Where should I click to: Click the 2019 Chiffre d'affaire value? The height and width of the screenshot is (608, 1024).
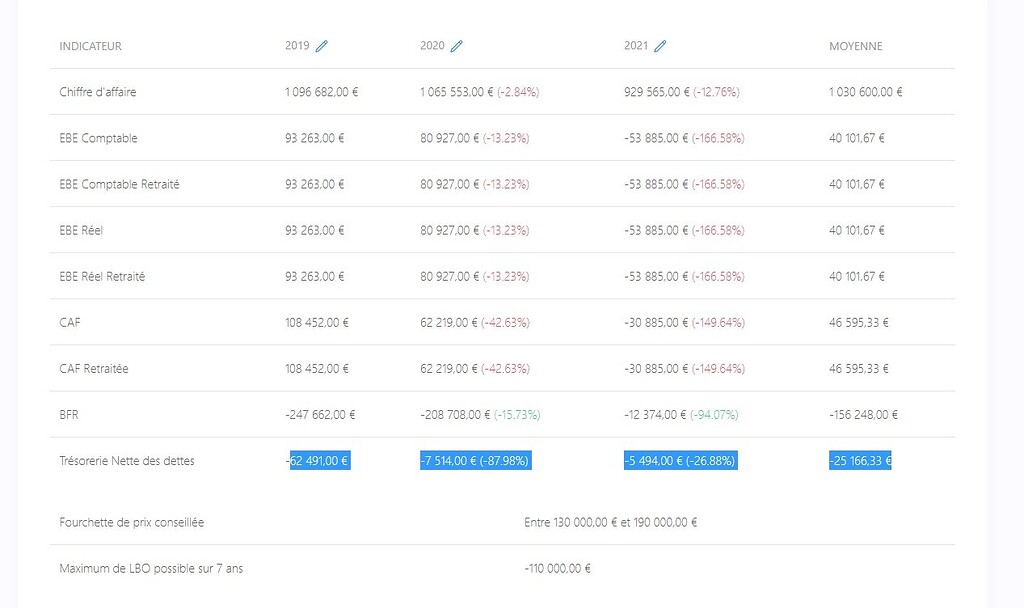coord(321,92)
